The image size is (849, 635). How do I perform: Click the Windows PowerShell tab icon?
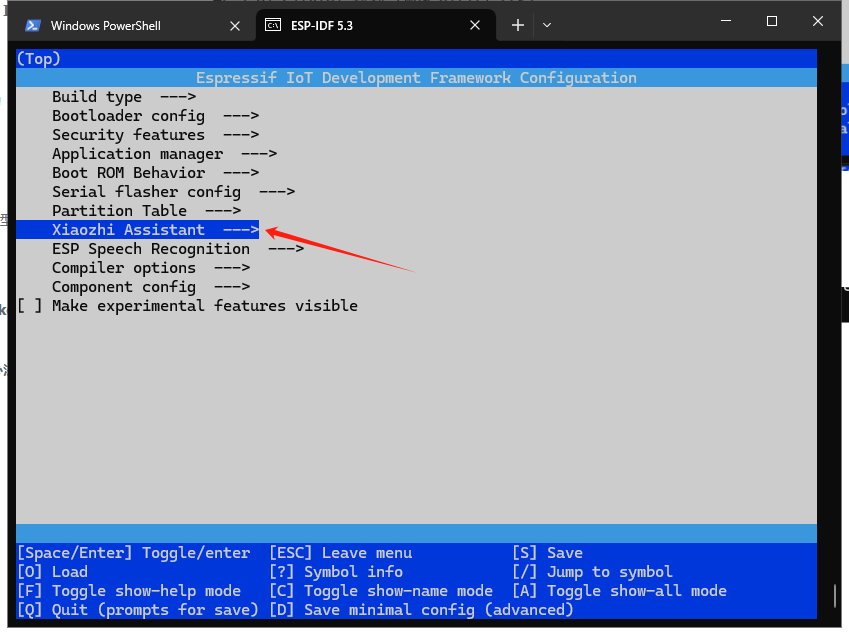coord(33,25)
